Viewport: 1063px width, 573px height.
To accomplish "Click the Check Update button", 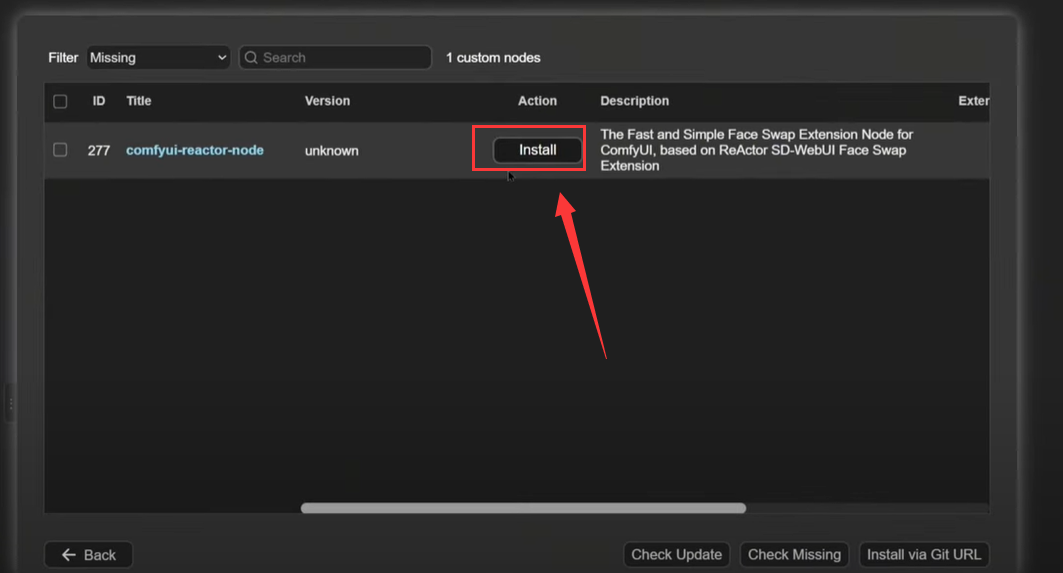I will (x=677, y=555).
